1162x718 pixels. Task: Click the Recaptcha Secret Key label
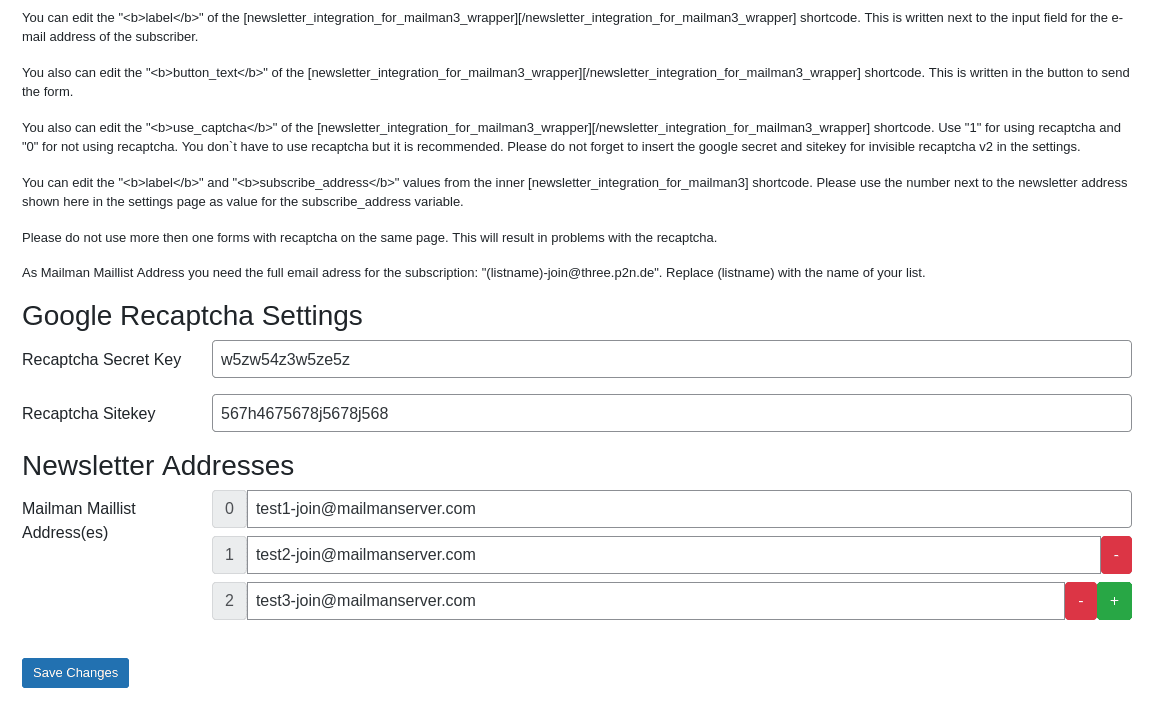(102, 359)
